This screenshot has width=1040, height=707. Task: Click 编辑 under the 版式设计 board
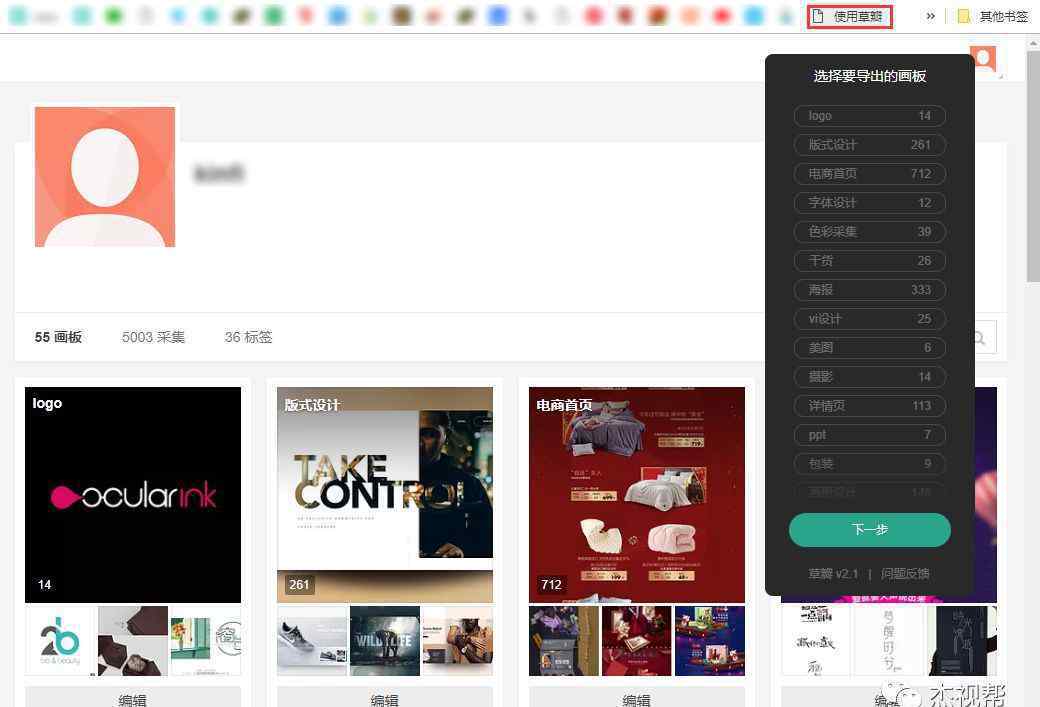385,698
